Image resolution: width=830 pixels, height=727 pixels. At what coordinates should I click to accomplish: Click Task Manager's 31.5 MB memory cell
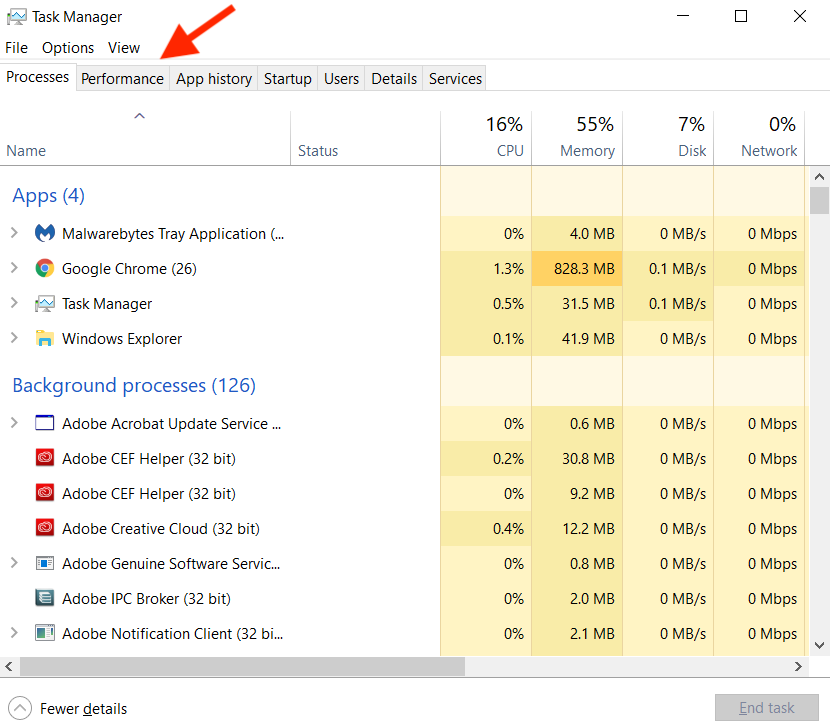[577, 303]
